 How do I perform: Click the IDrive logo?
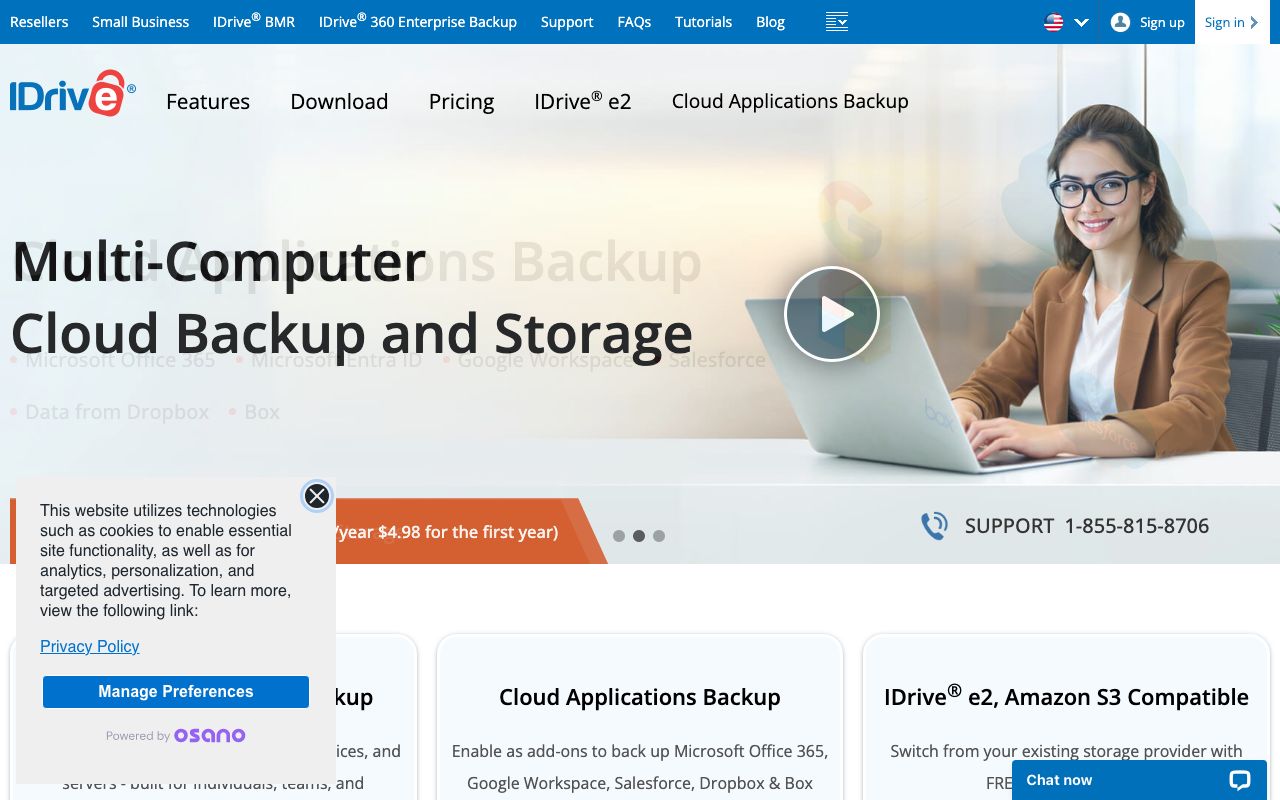(73, 94)
